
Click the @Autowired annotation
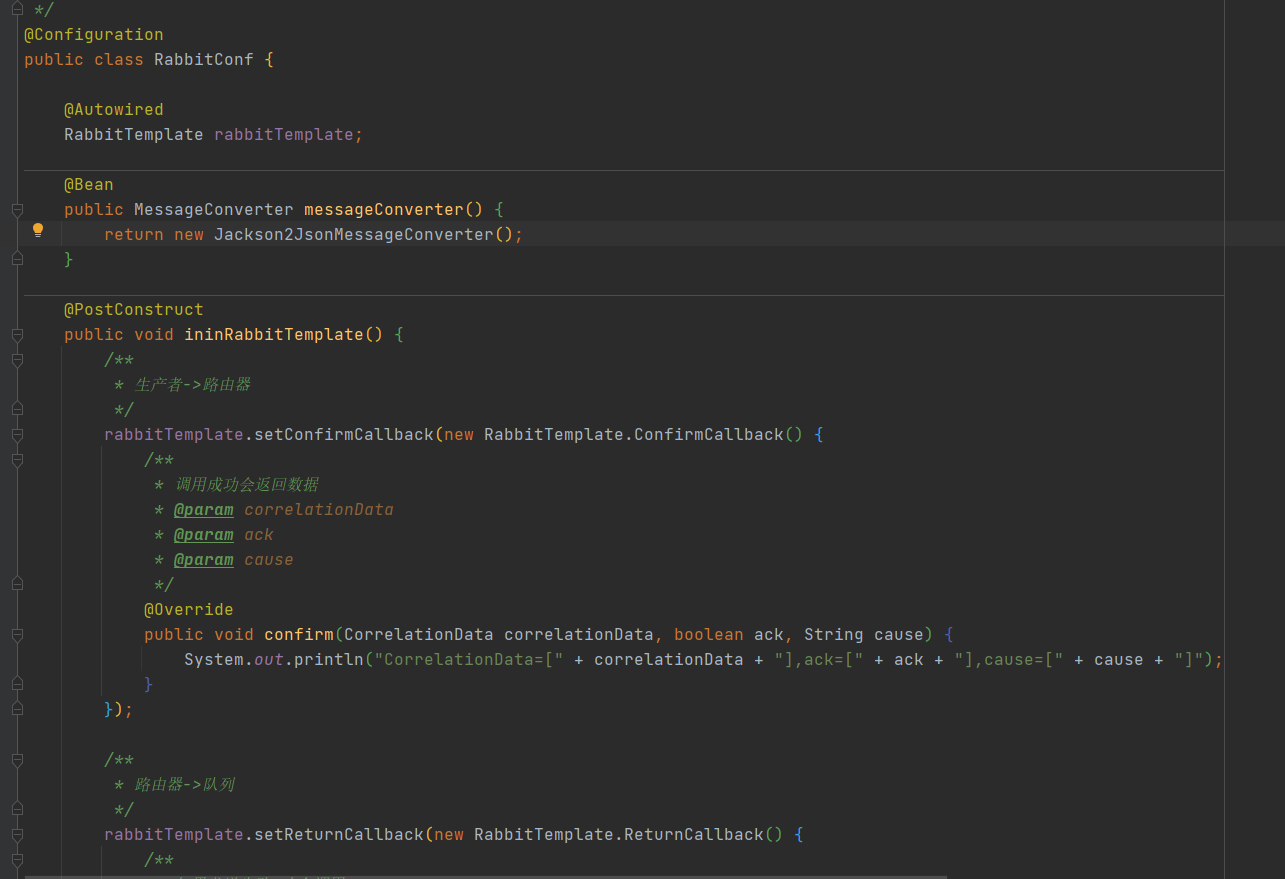(114, 110)
